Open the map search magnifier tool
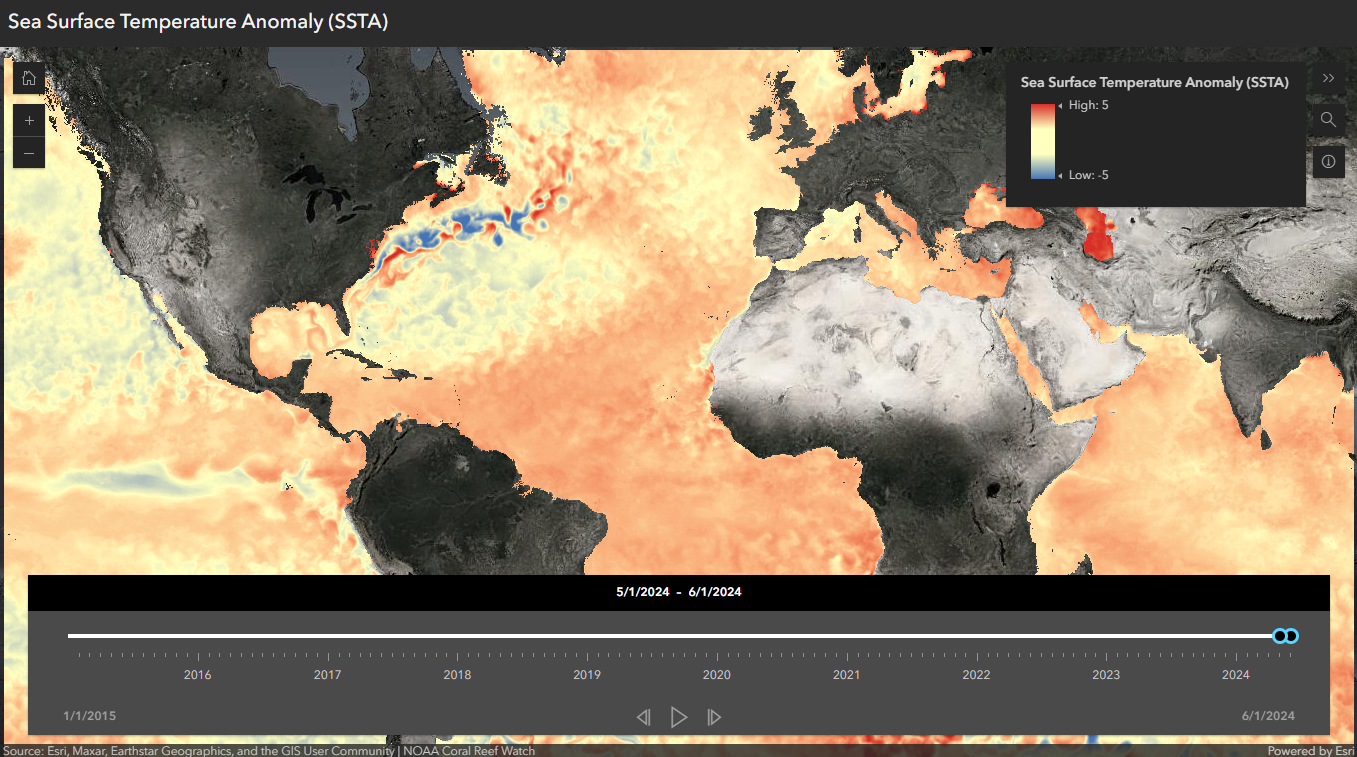 click(1328, 120)
